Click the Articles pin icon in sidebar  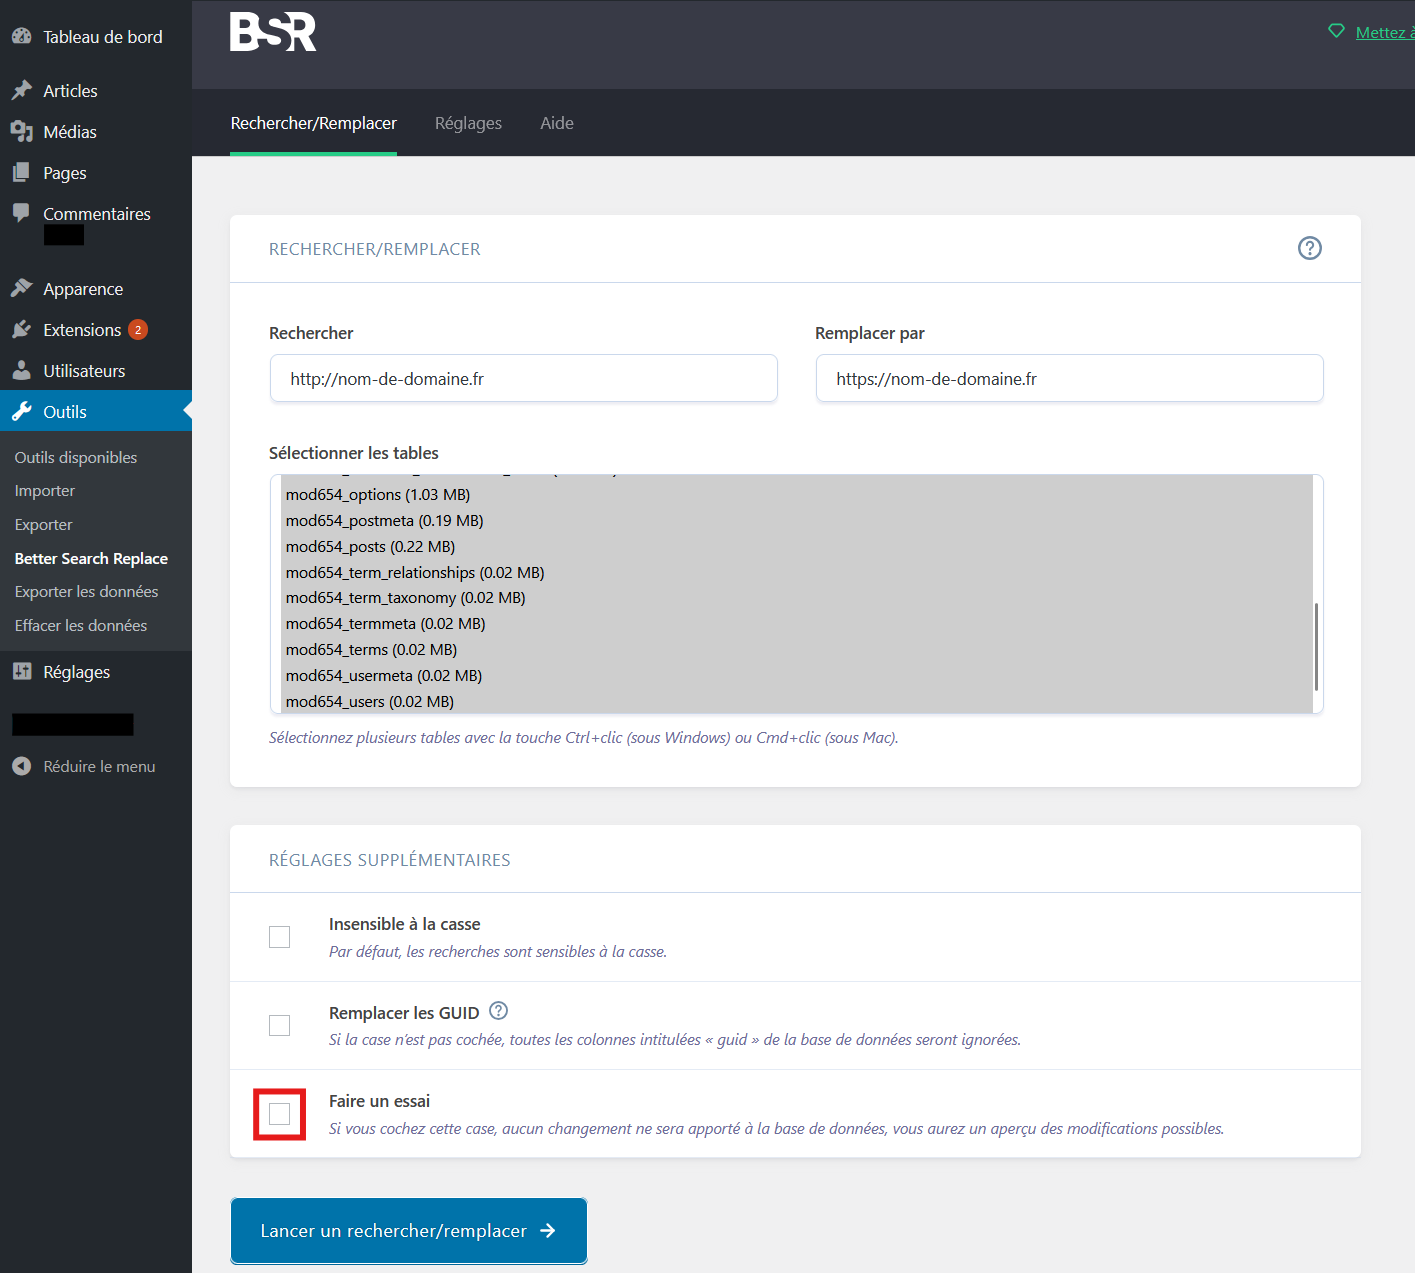tap(21, 90)
